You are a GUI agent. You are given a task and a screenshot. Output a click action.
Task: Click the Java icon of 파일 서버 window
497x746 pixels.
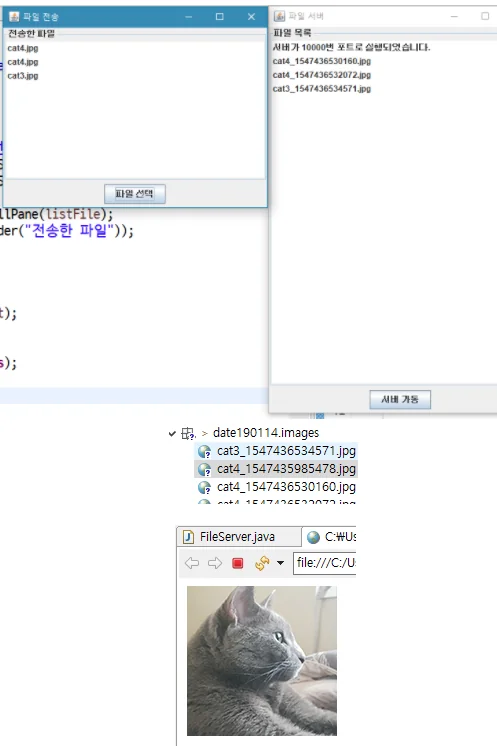point(279,16)
